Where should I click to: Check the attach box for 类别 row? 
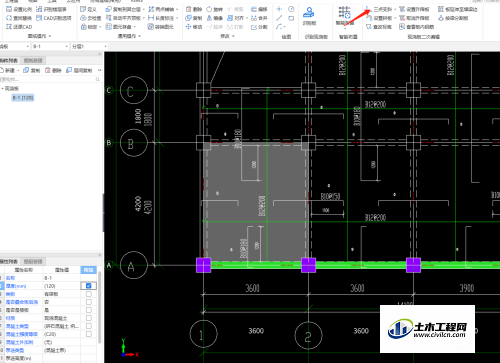88,294
